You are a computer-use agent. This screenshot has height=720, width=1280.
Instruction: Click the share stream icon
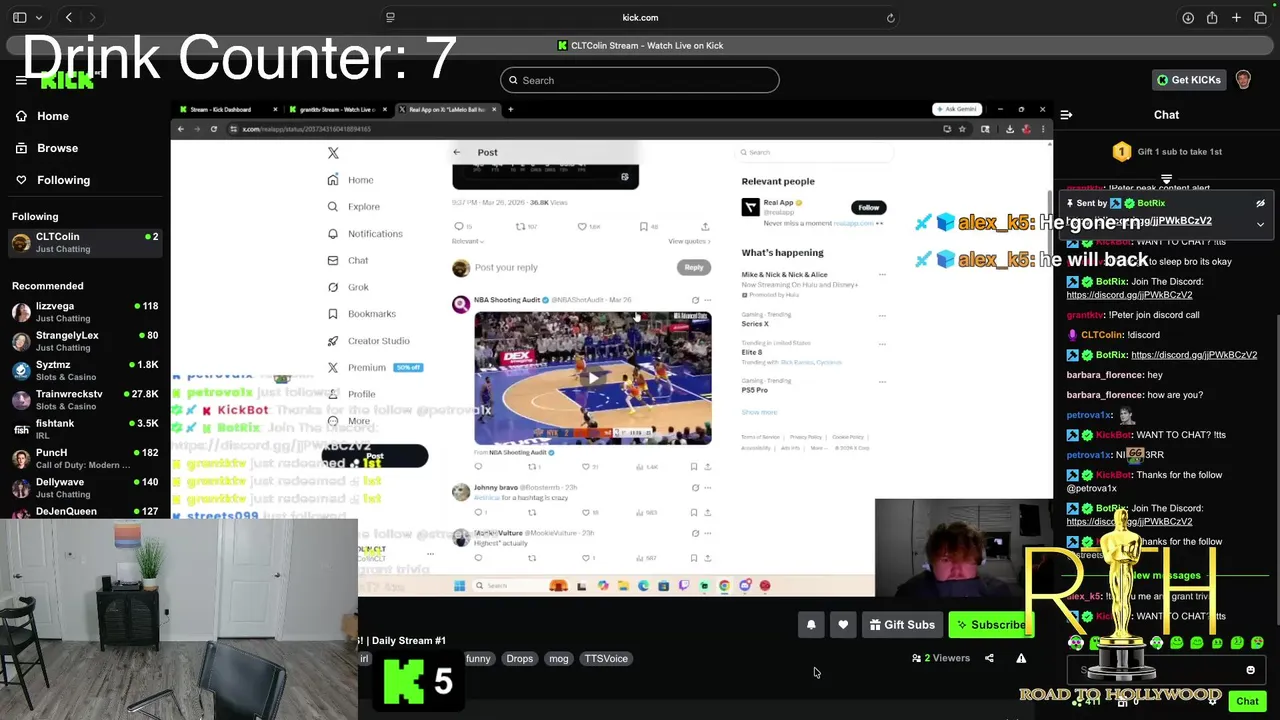click(x=989, y=658)
